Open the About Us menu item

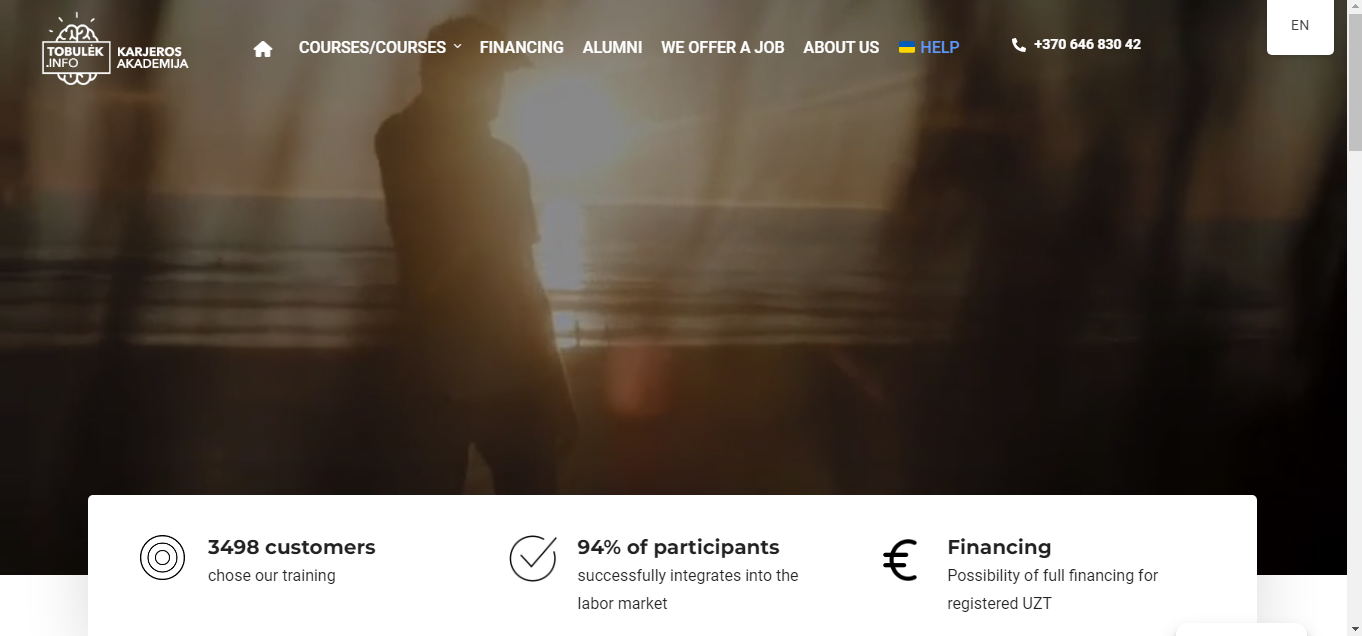coord(841,47)
